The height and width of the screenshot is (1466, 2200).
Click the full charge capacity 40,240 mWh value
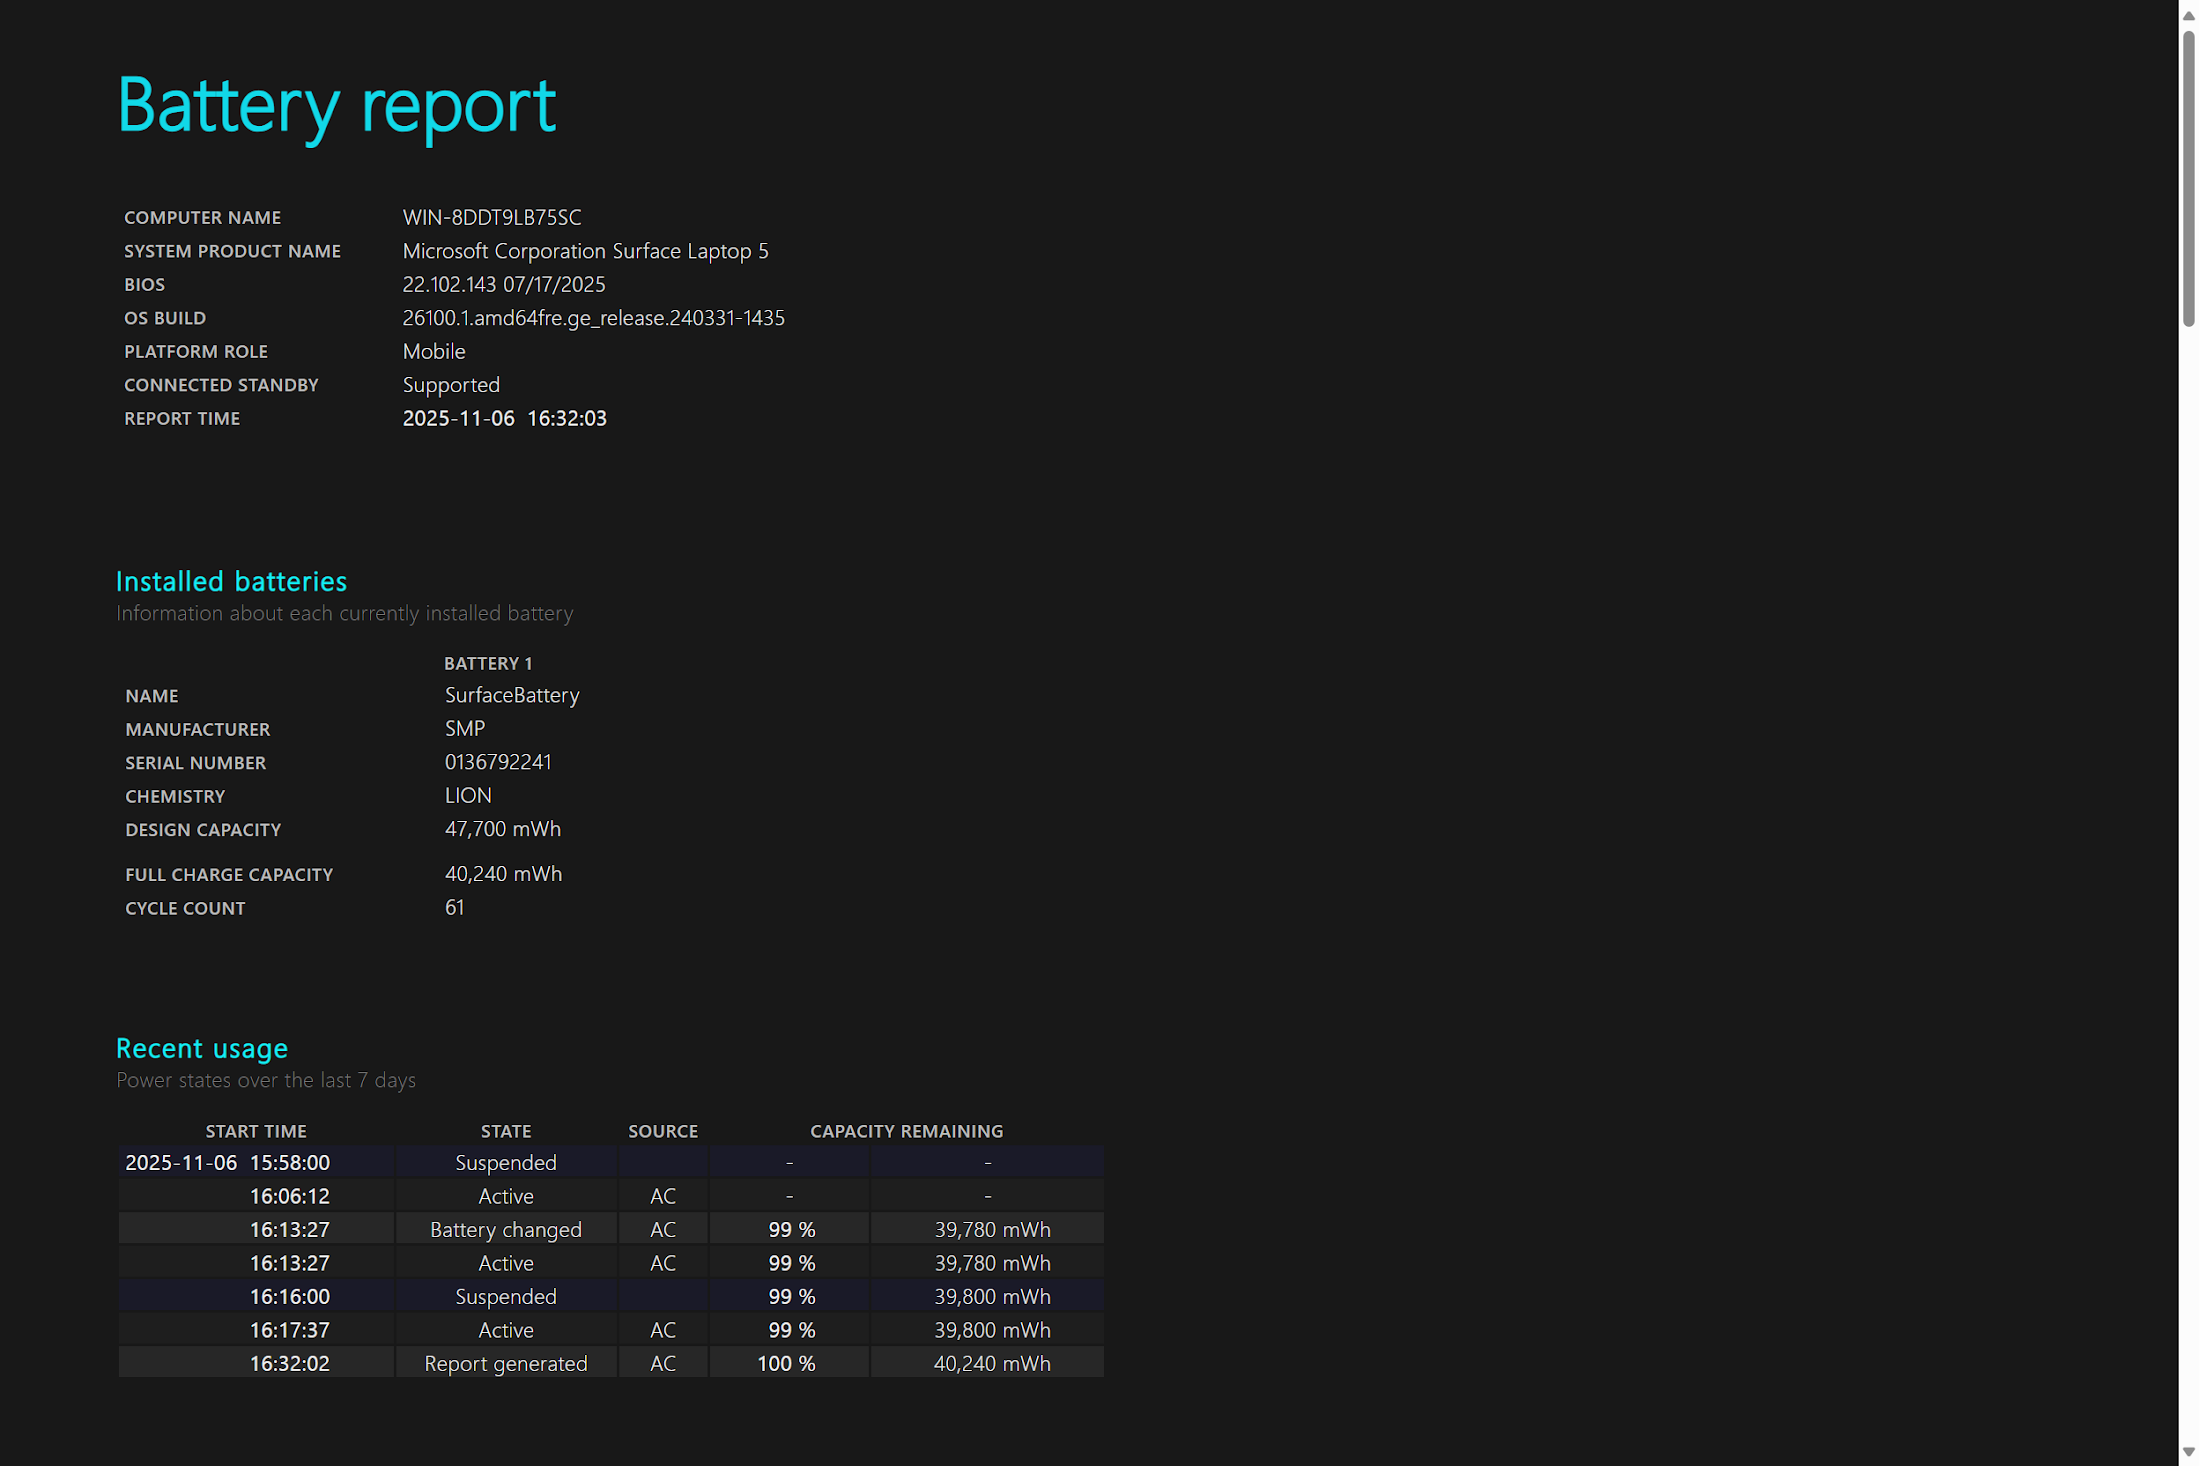point(503,874)
